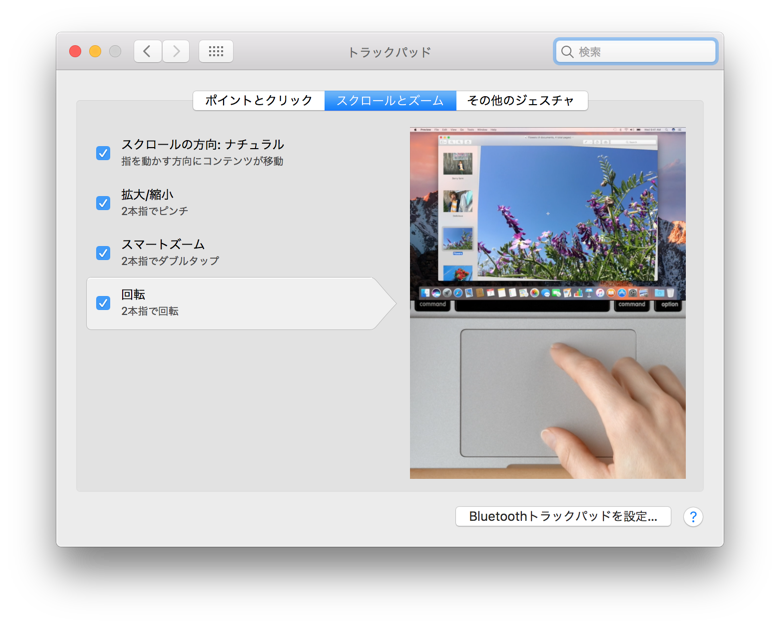Click Bluetoothトラックパッドを設定... button
Image resolution: width=780 pixels, height=627 pixels.
(x=563, y=517)
